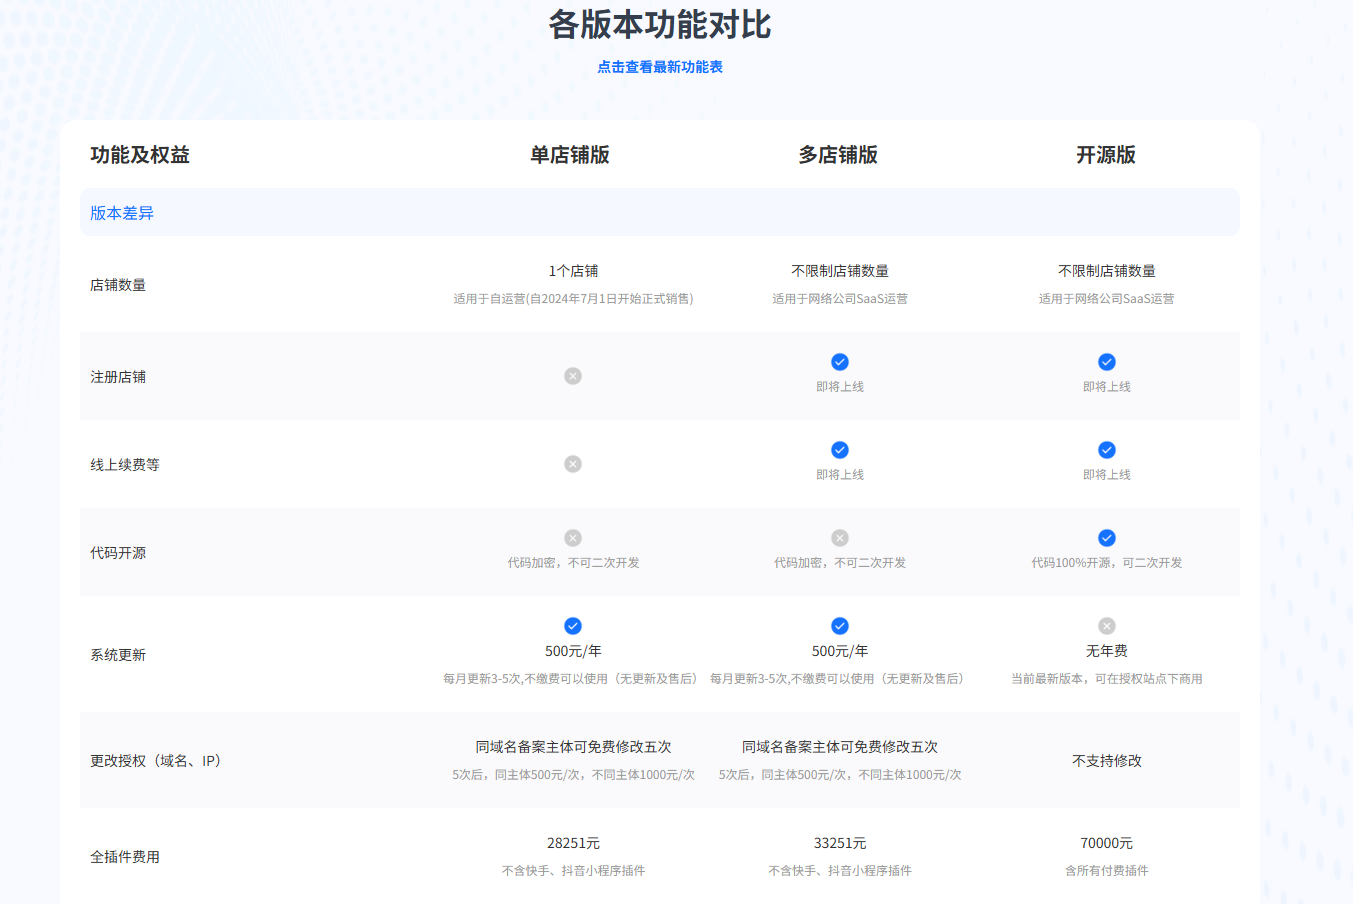Click blue checkmark for 开源版 代码开源
The width and height of the screenshot is (1353, 904).
(1107, 538)
